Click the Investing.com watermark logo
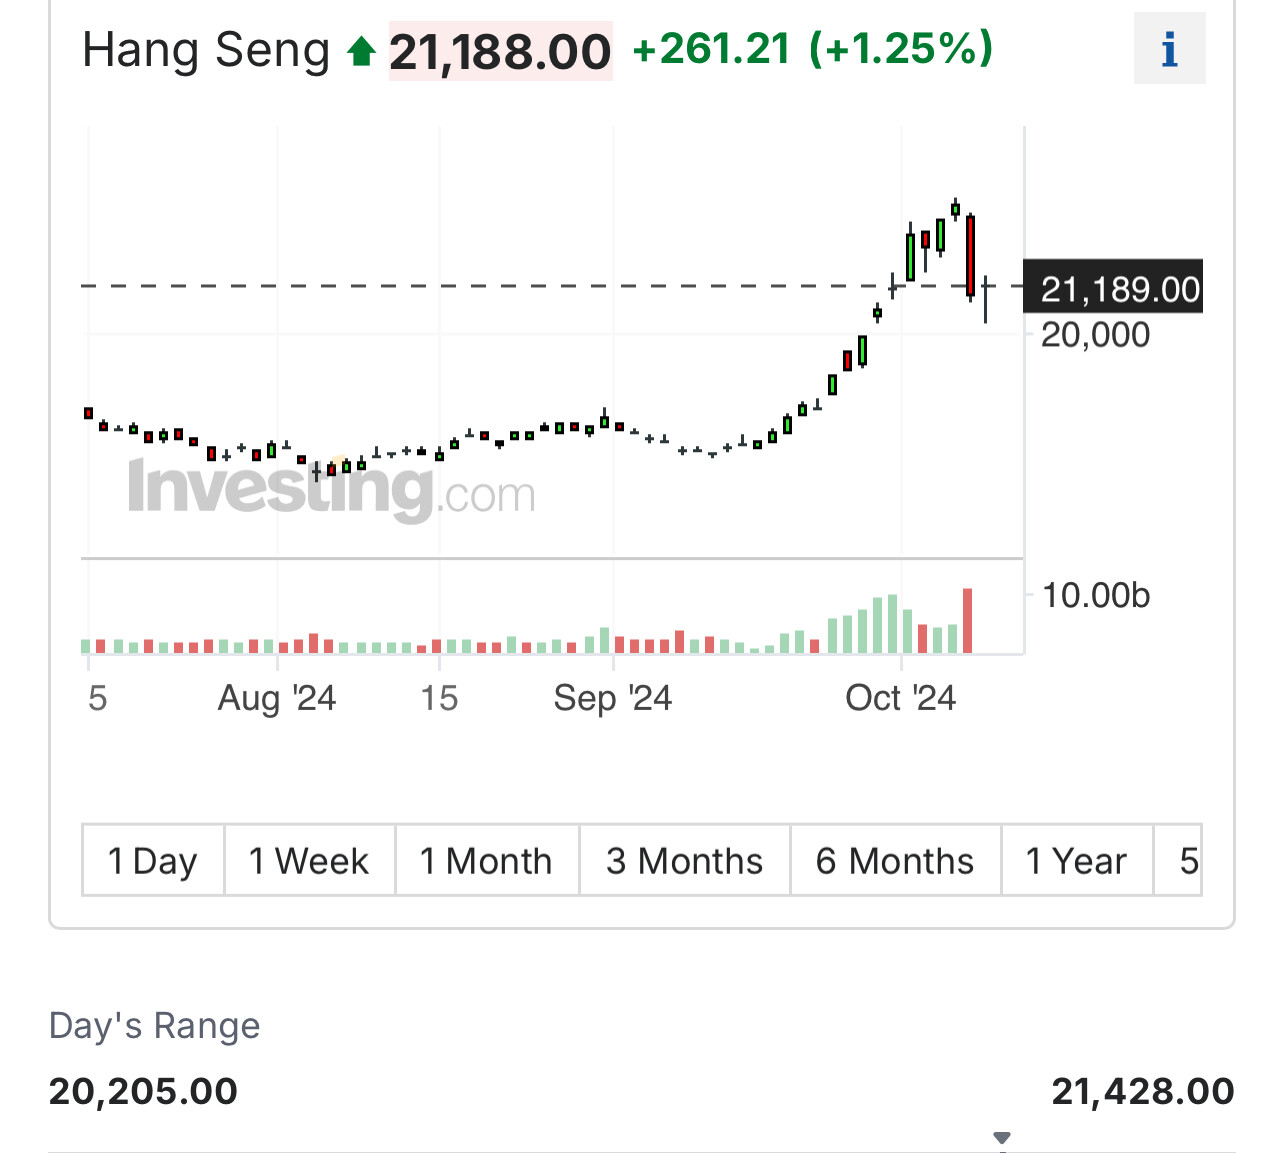Screen dimensions: 1284x1153 [331, 490]
